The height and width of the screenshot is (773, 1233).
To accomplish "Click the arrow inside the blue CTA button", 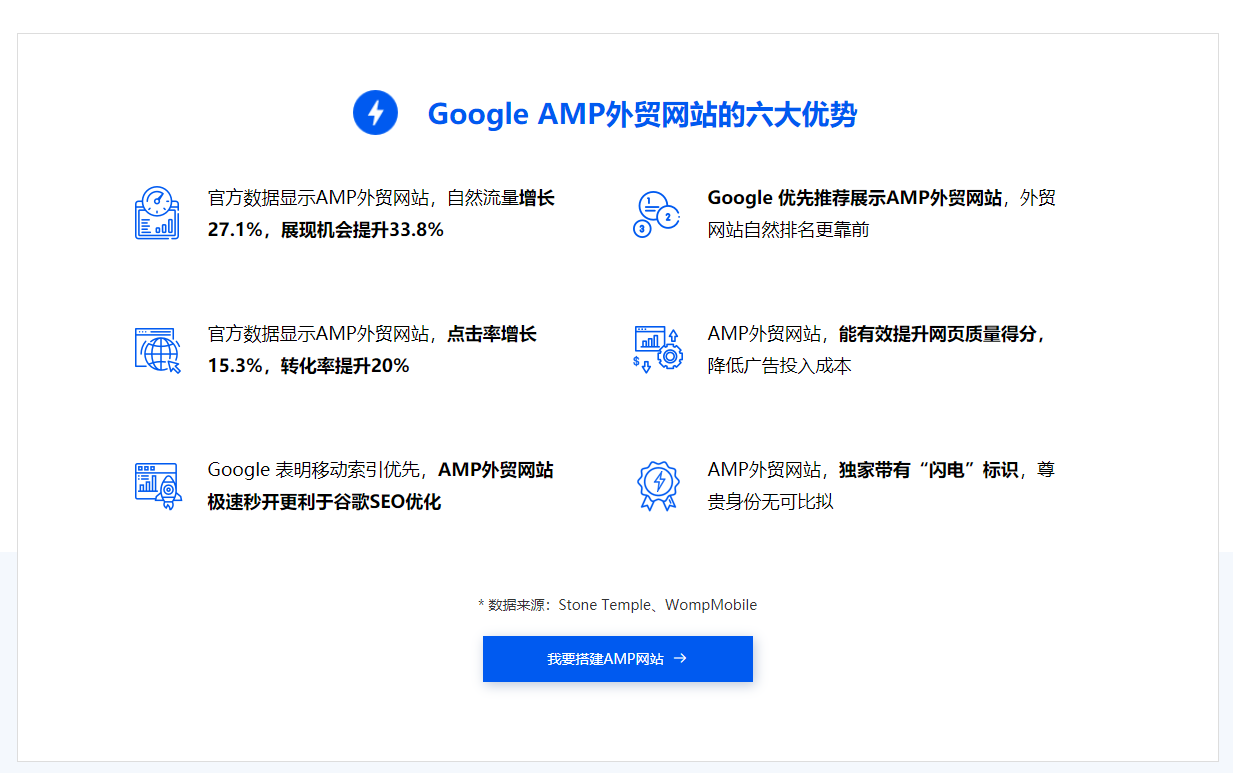I will coord(681,659).
